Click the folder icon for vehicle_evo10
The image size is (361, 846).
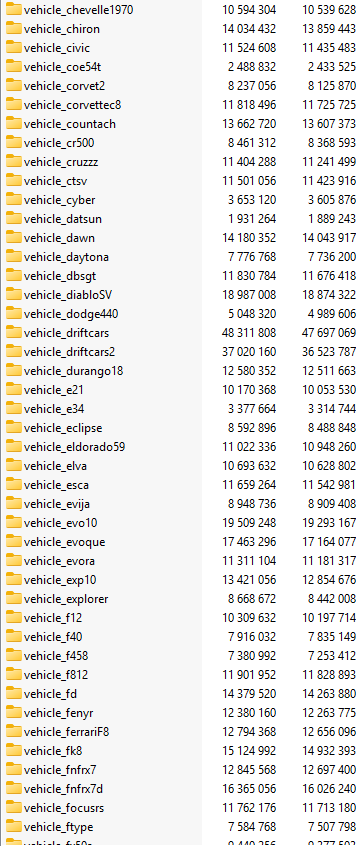point(13,523)
